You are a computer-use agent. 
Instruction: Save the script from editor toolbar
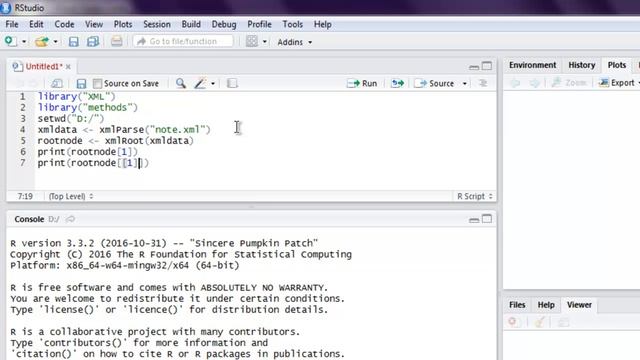point(81,84)
